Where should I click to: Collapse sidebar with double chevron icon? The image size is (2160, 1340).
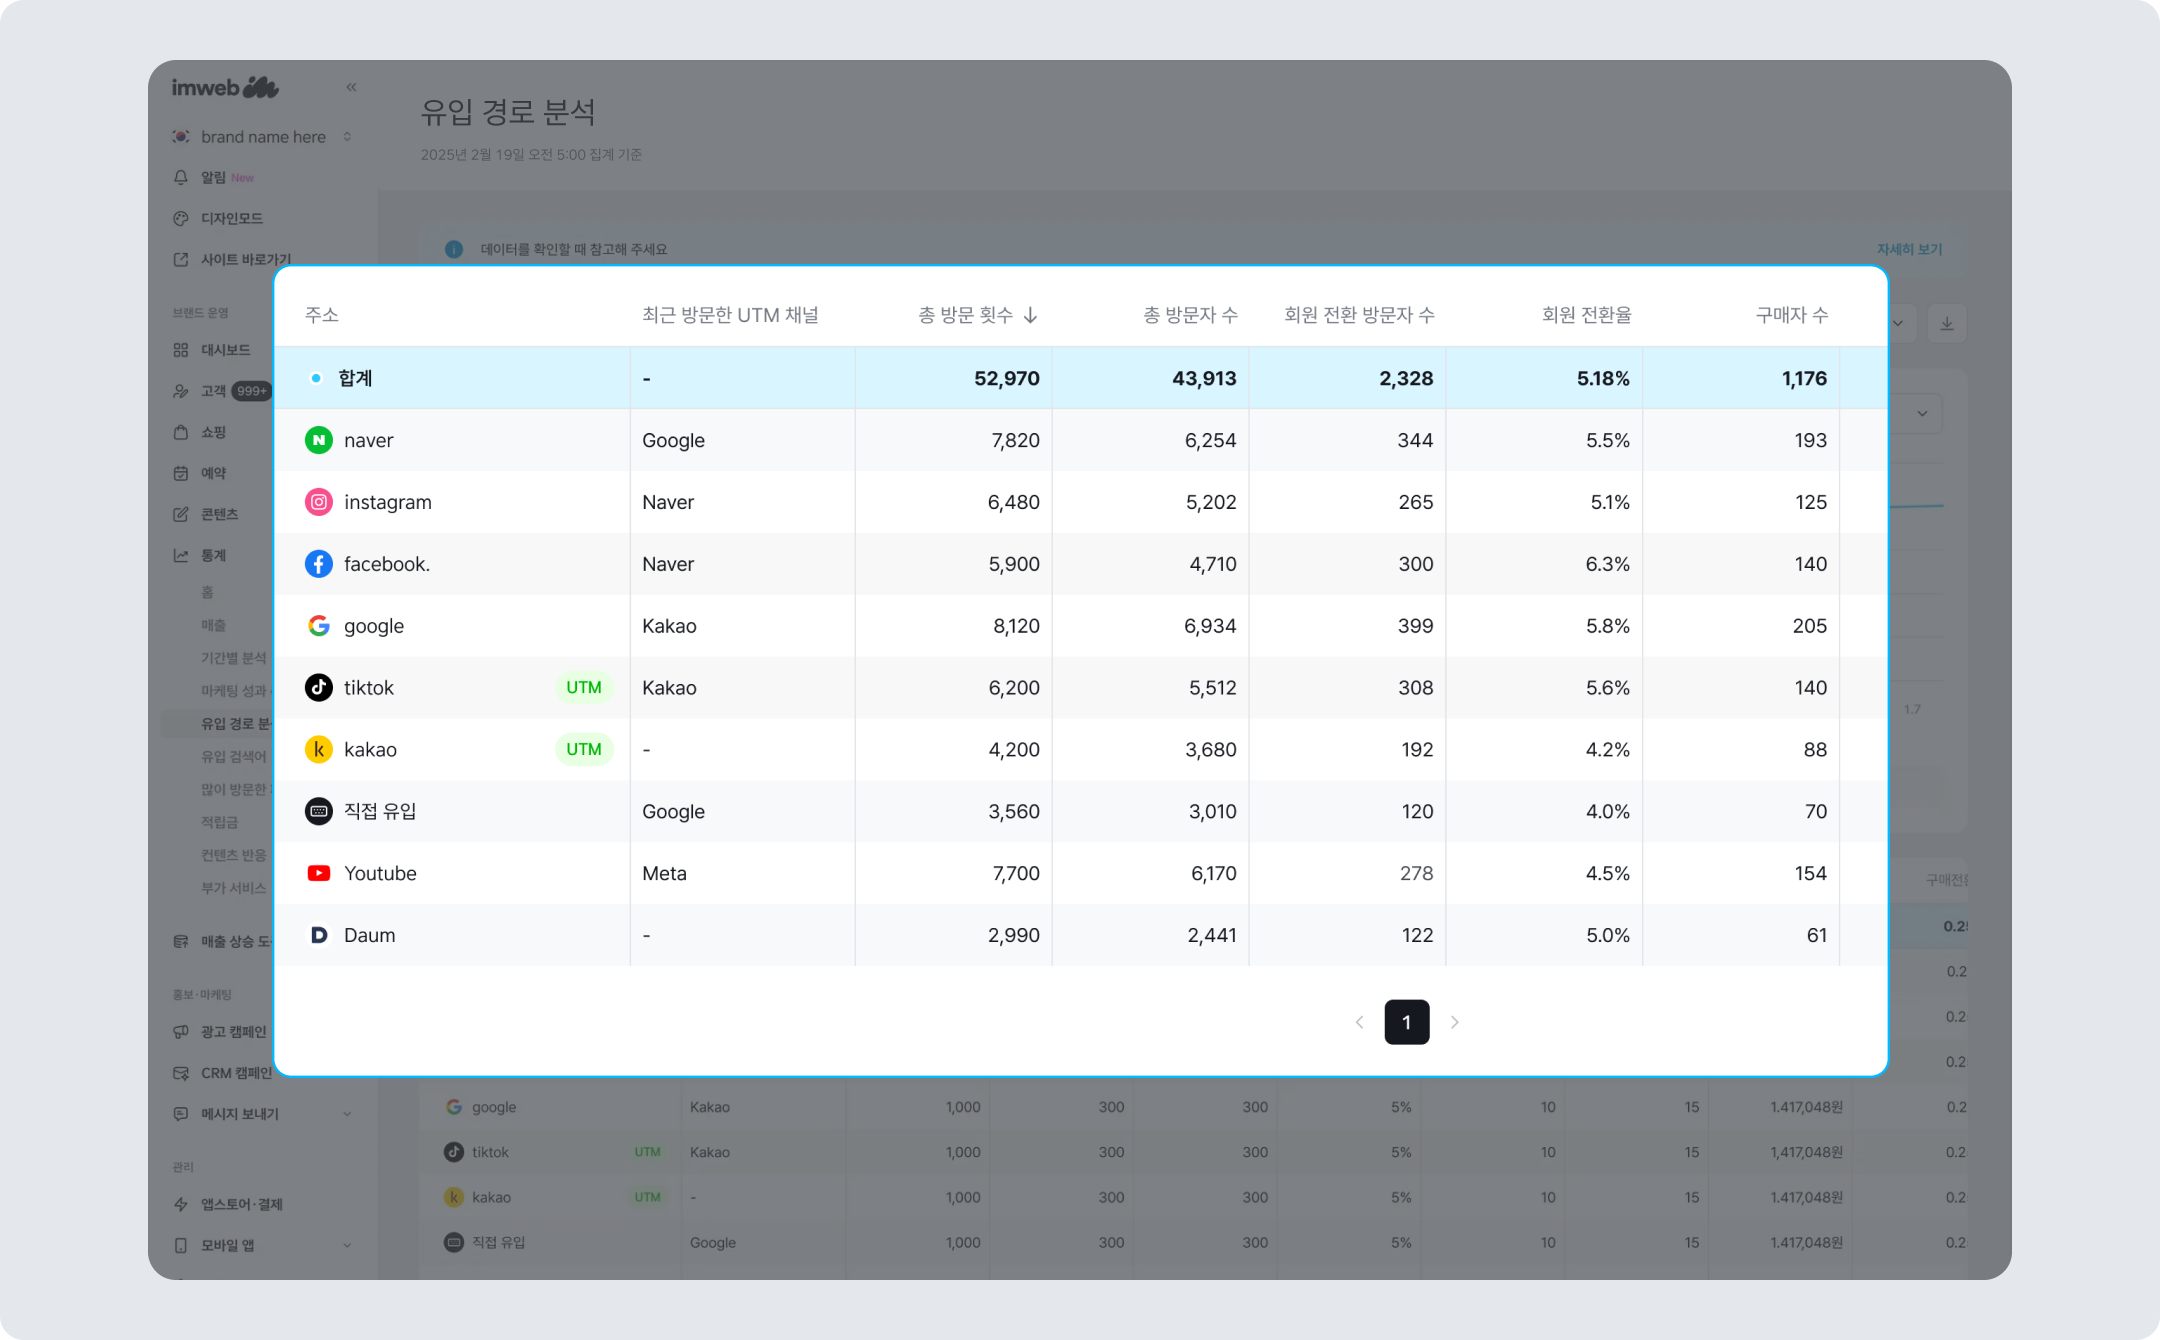pyautogui.click(x=351, y=87)
